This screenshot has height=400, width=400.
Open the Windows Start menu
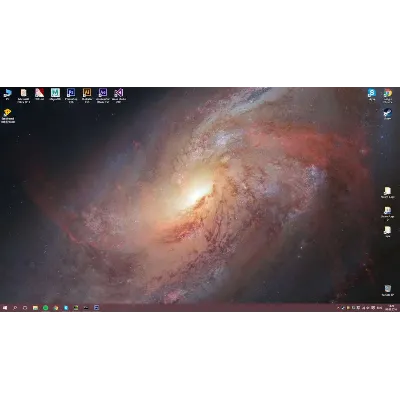tap(5, 308)
